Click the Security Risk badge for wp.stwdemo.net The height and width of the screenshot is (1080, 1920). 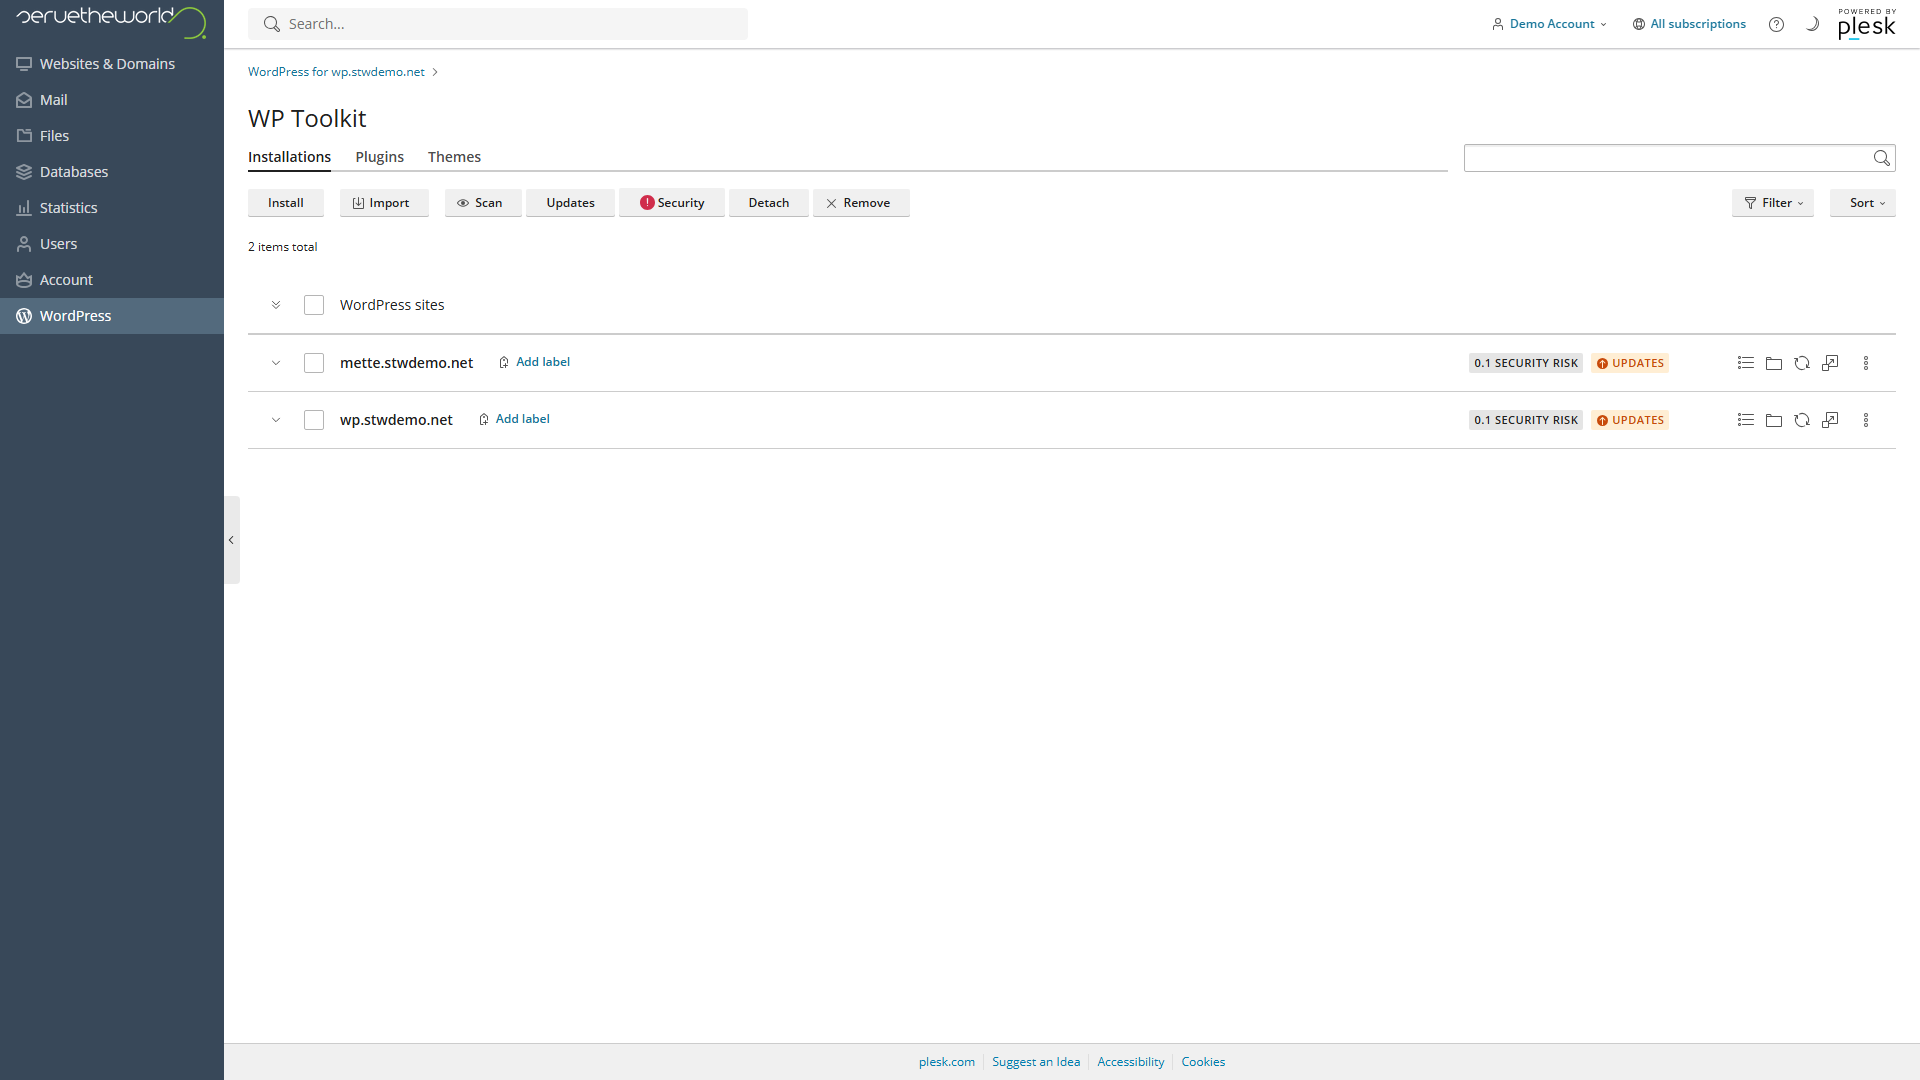(1526, 420)
